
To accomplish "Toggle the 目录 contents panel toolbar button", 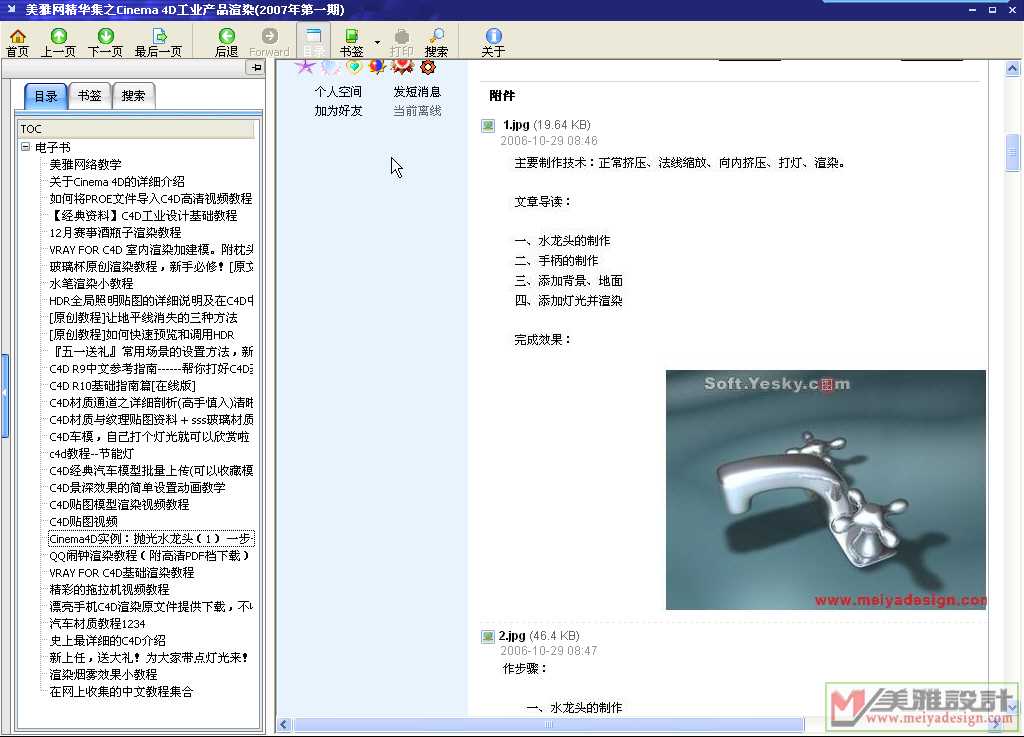I will pyautogui.click(x=313, y=42).
